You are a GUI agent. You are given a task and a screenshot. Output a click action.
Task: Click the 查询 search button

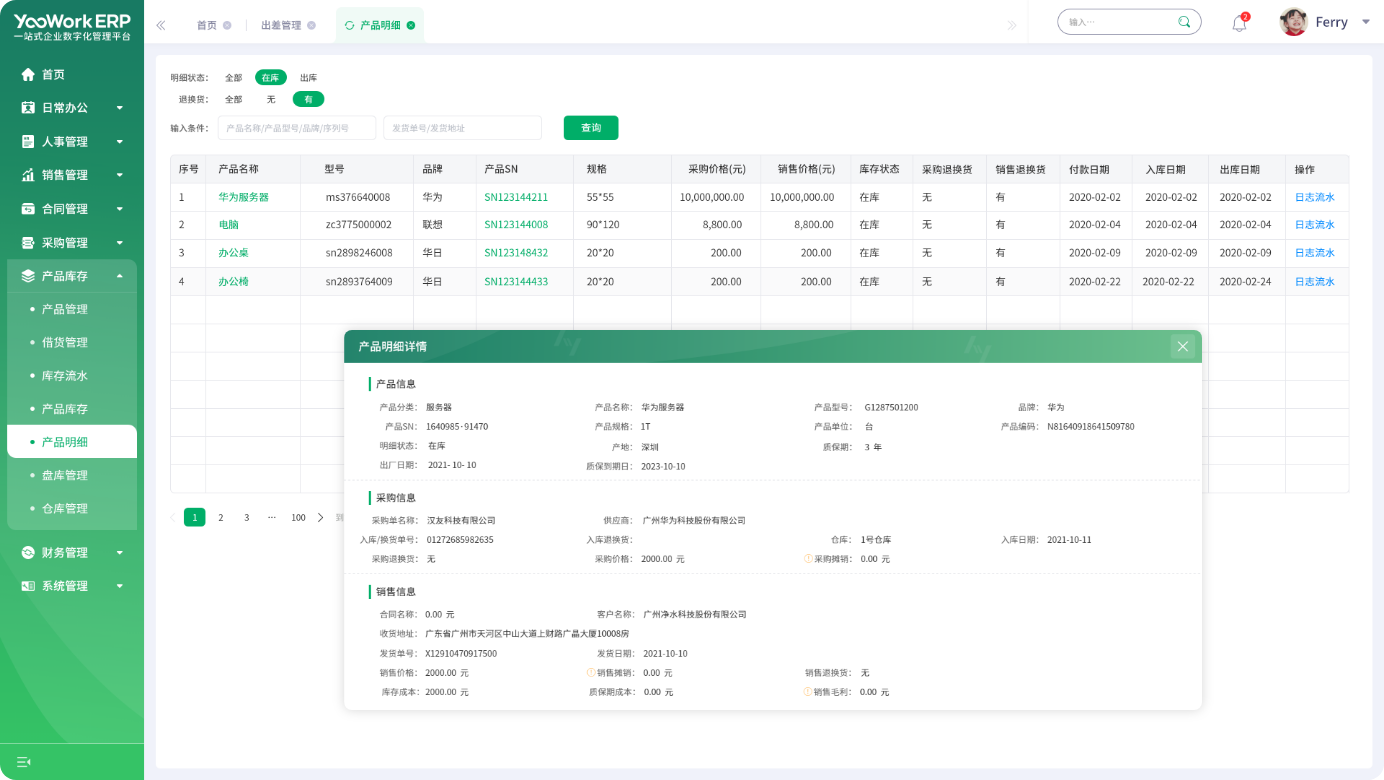tap(590, 128)
